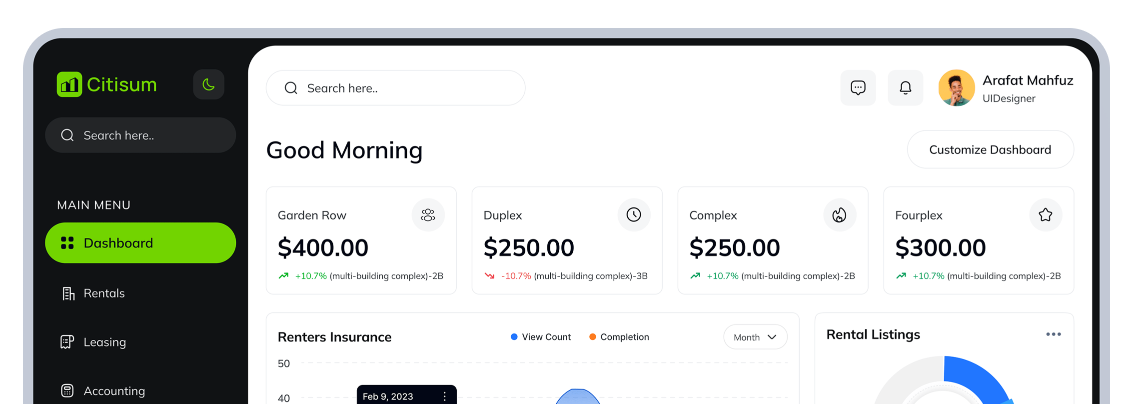
Task: Open Arafat Mahfuz profile avatar
Action: point(956,88)
